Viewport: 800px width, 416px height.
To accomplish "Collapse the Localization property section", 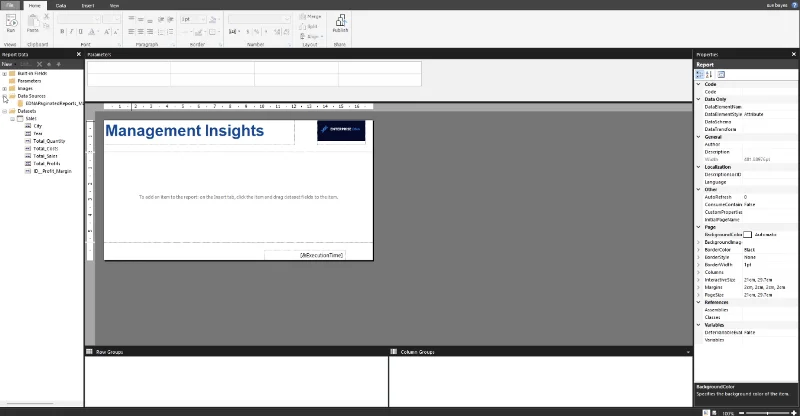I will click(x=698, y=167).
